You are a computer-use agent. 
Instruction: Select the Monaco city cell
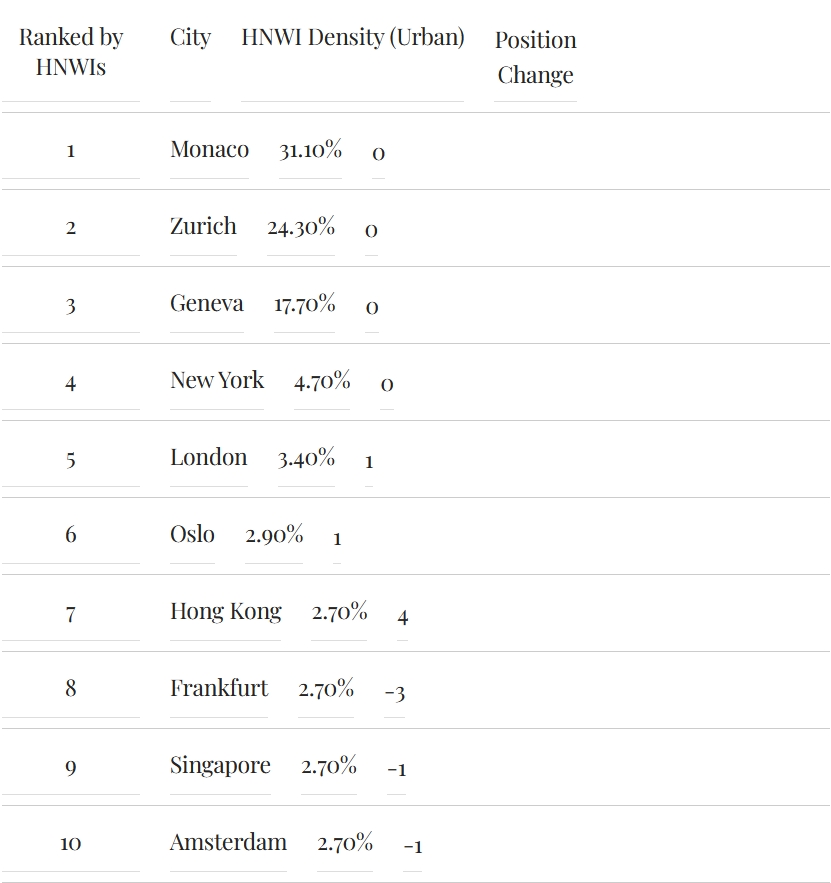209,150
